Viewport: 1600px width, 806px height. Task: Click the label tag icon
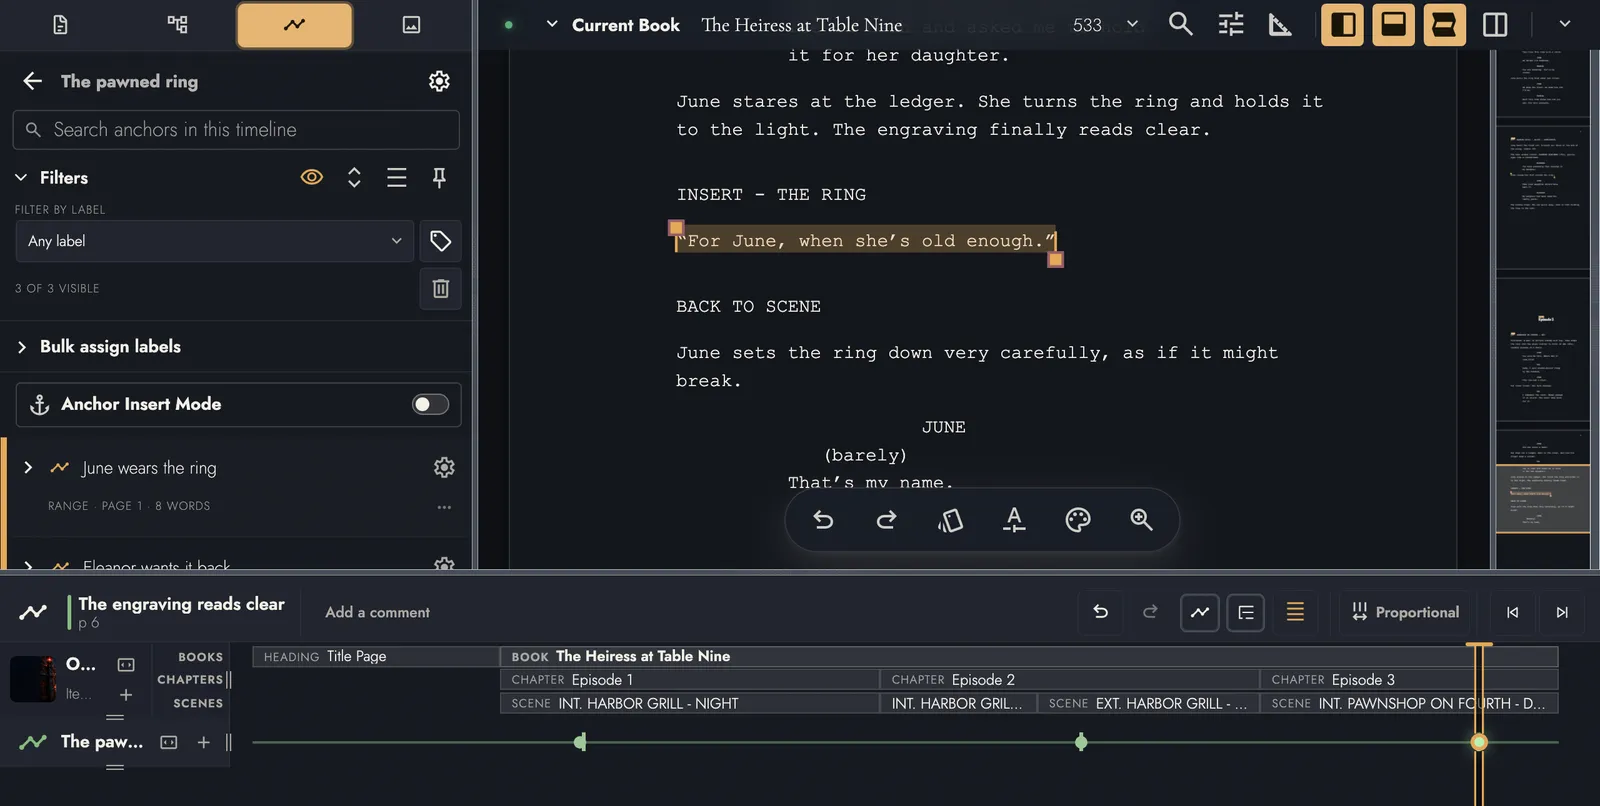coord(440,241)
